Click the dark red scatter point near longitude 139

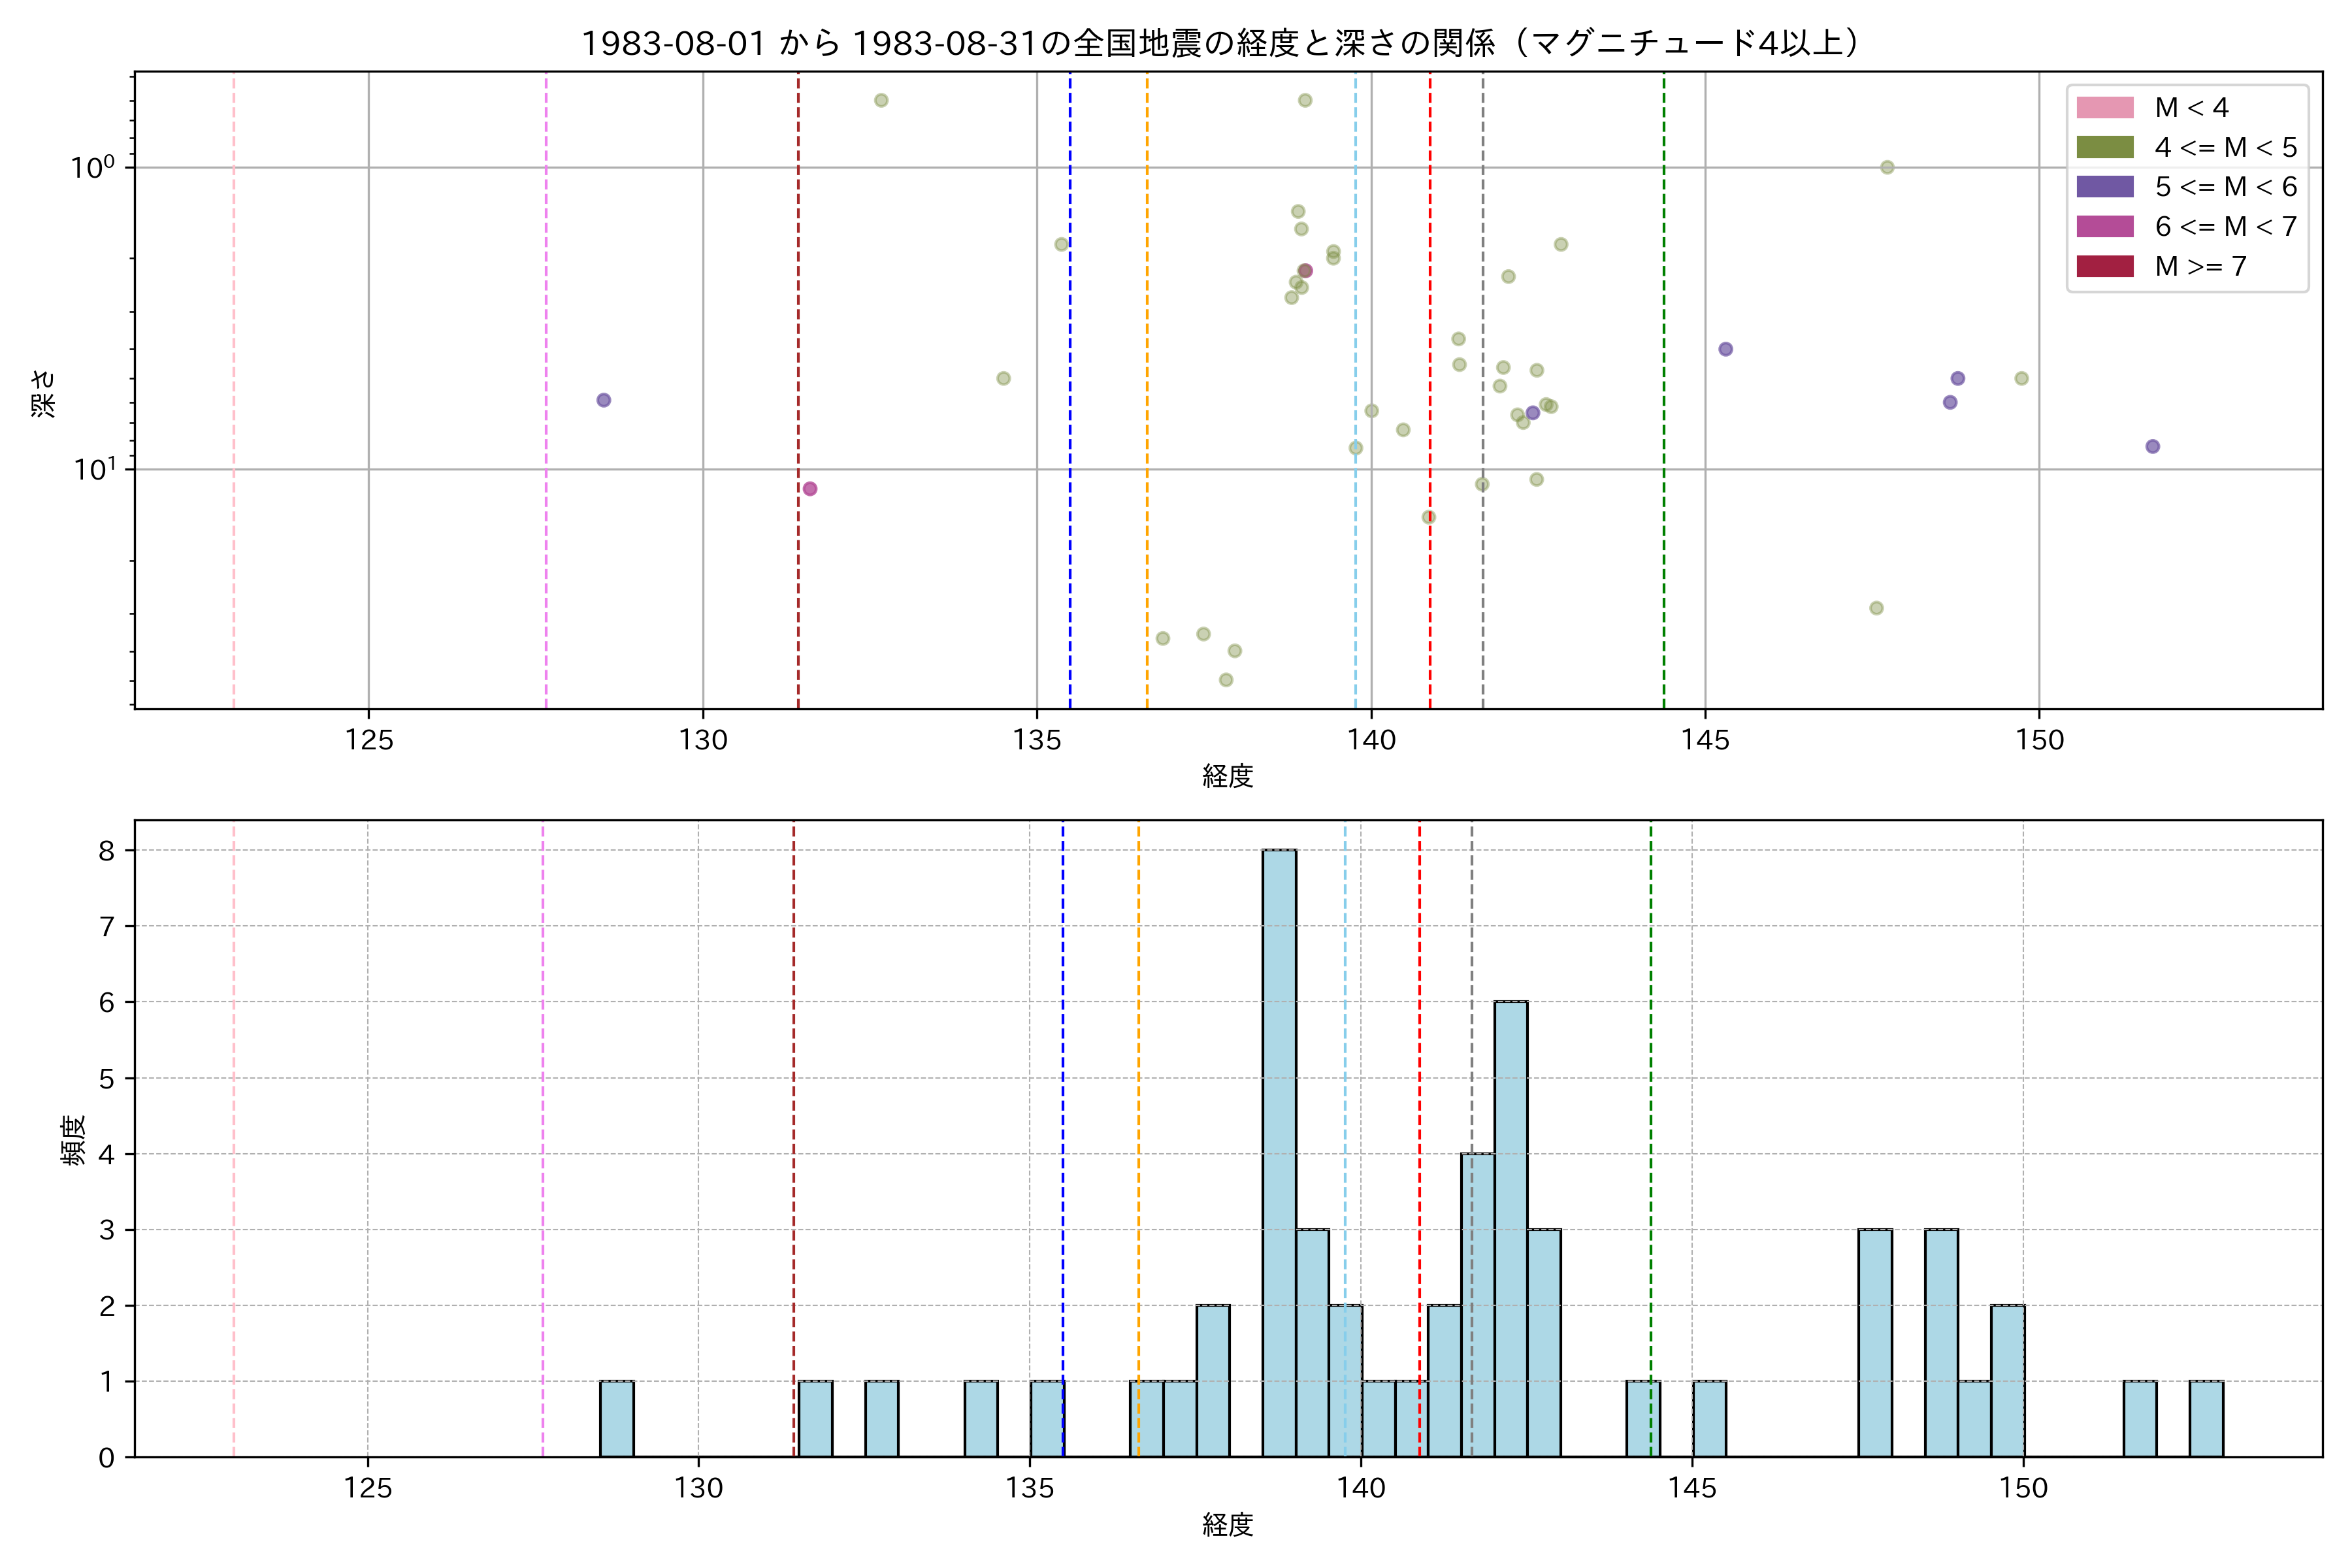pos(1305,271)
